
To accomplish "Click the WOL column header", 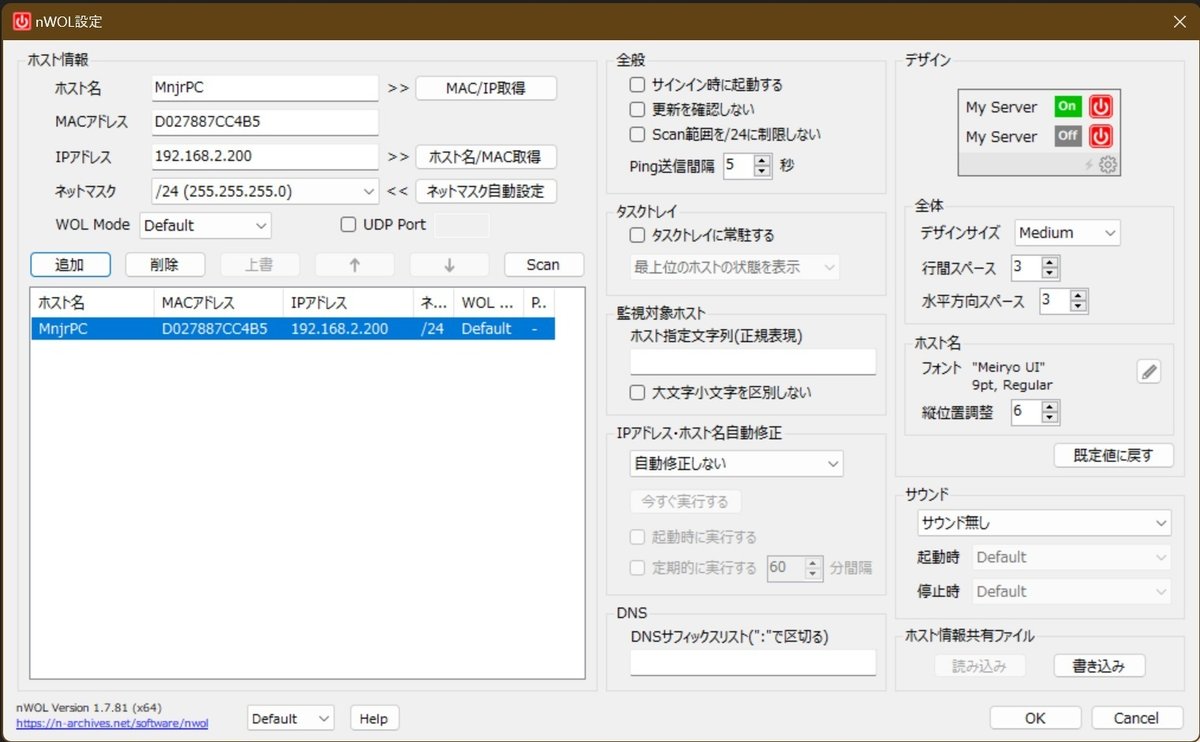I will (488, 301).
